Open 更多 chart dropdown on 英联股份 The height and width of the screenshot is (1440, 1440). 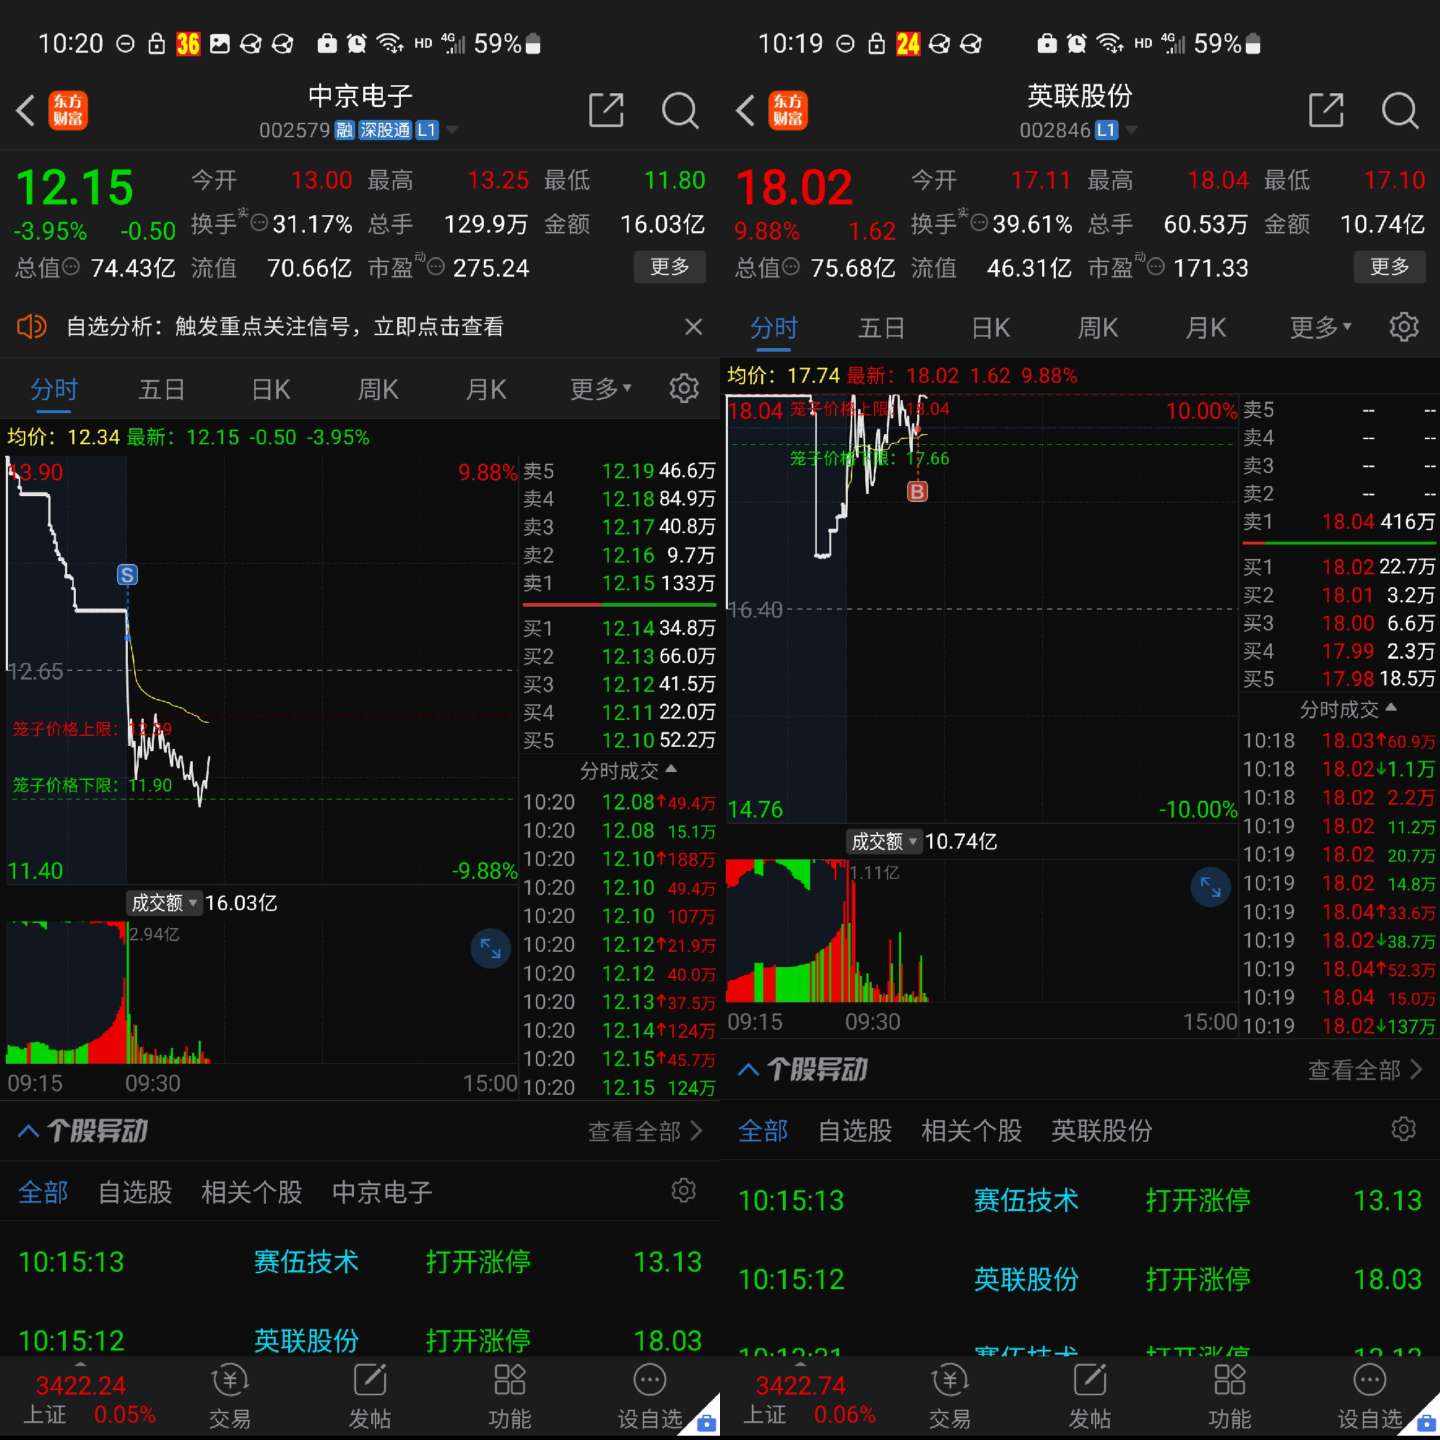pos(1320,327)
